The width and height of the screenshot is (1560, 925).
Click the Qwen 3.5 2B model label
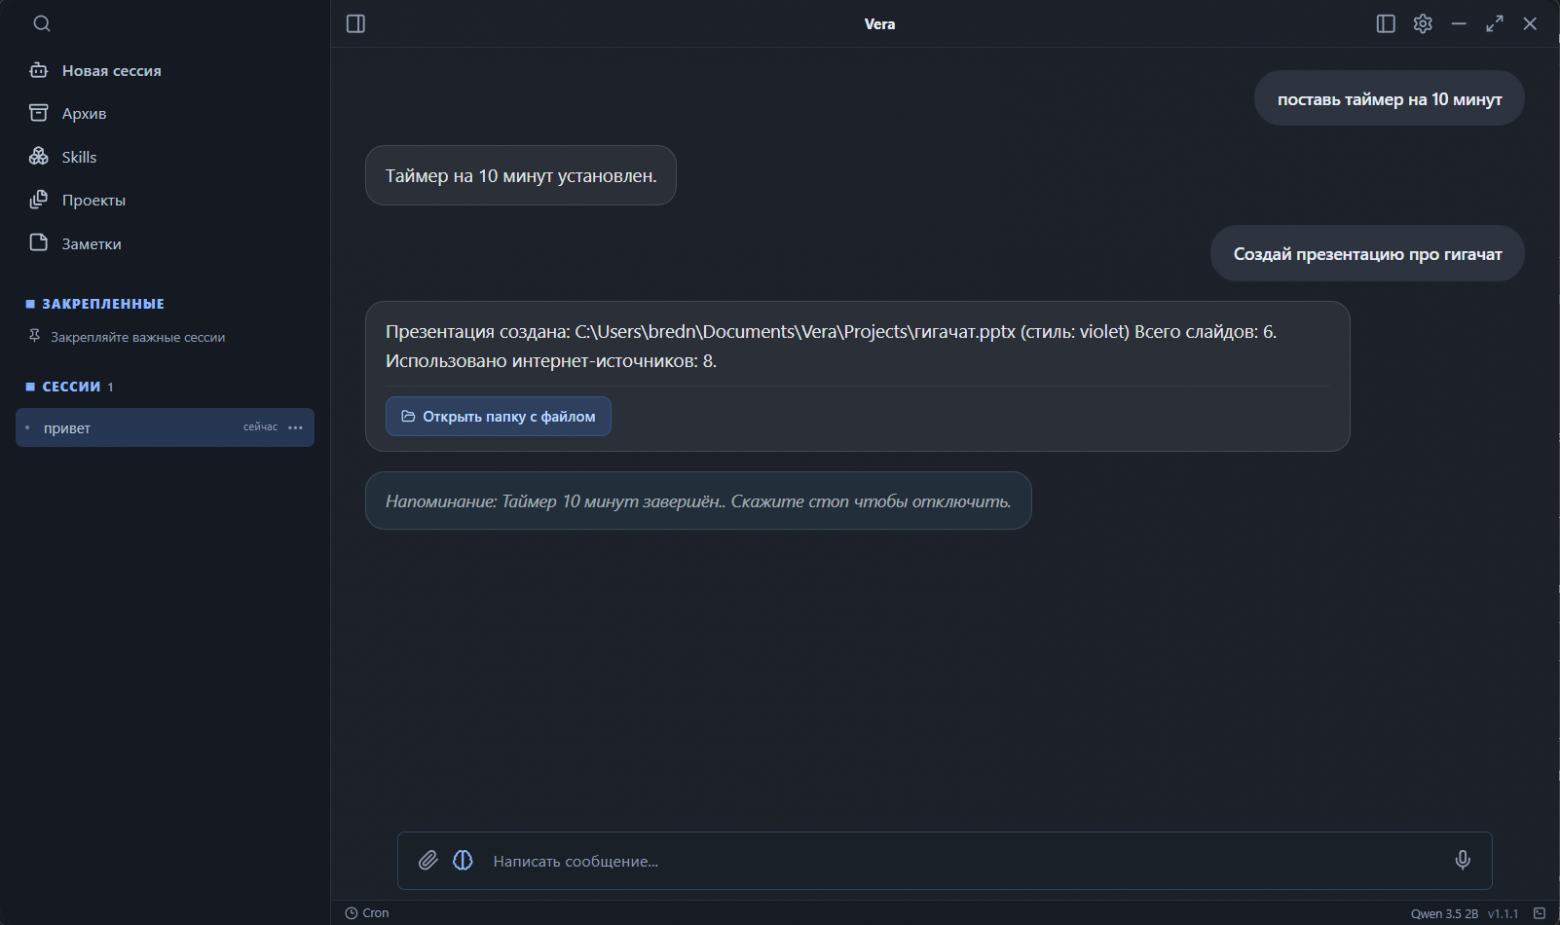coord(1444,914)
